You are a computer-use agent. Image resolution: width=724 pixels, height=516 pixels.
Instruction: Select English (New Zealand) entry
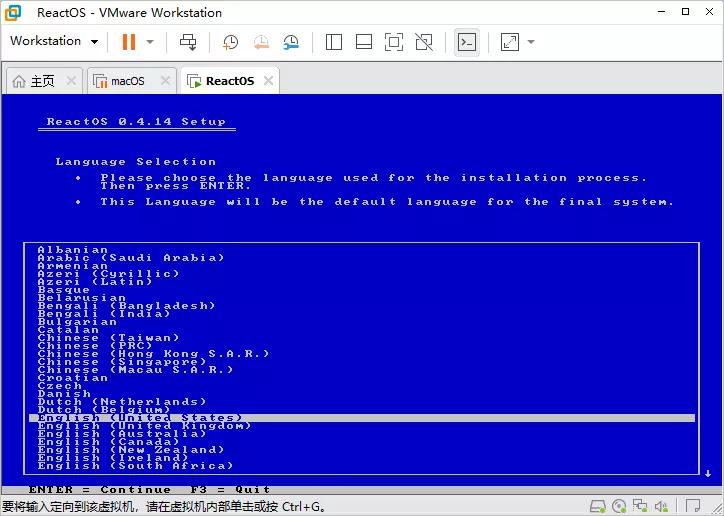click(131, 450)
